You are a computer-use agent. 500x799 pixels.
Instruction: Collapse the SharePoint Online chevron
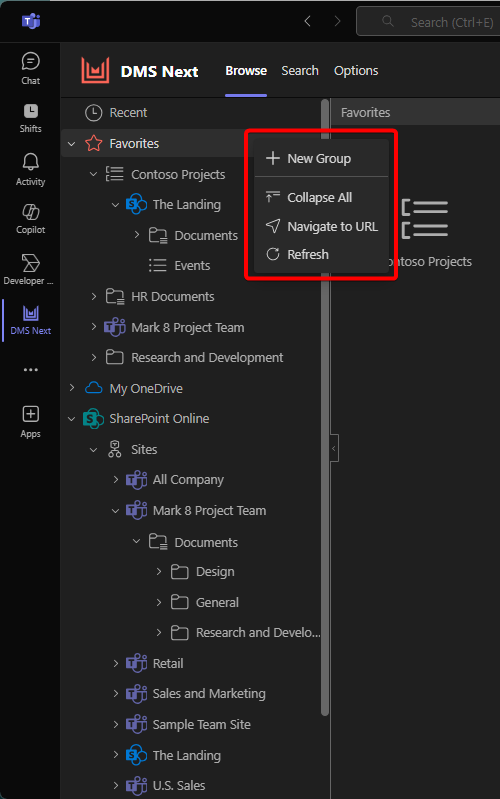pyautogui.click(x=72, y=419)
